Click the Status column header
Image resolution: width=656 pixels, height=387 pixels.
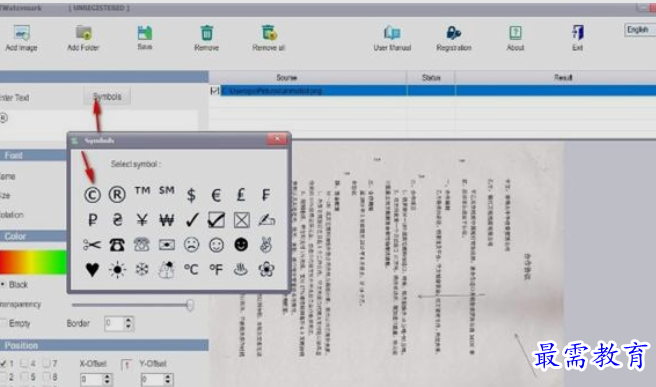coord(430,77)
